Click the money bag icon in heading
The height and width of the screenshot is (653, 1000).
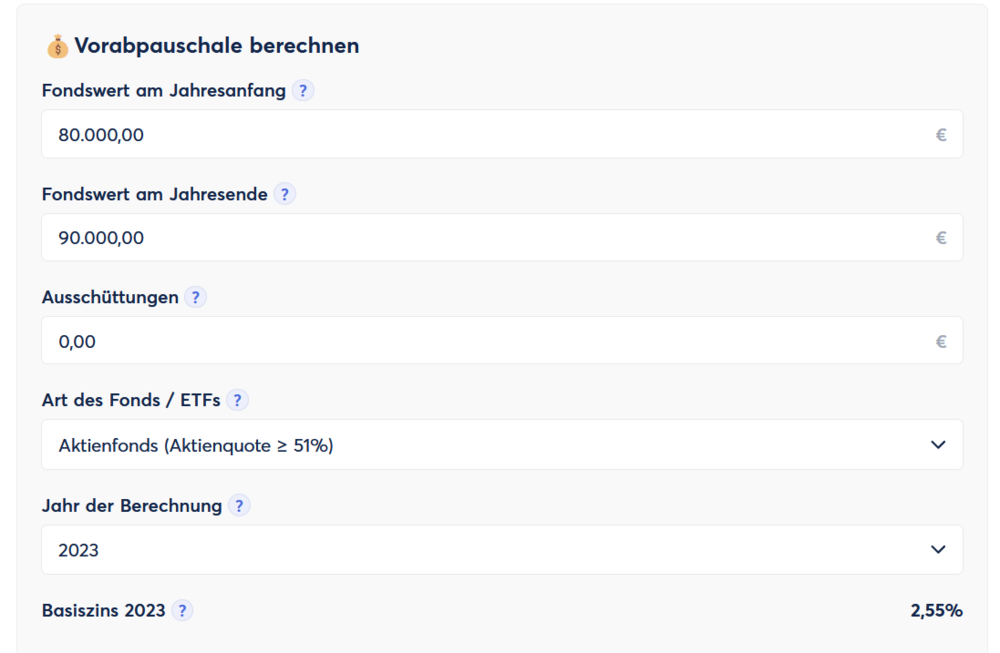[58, 46]
